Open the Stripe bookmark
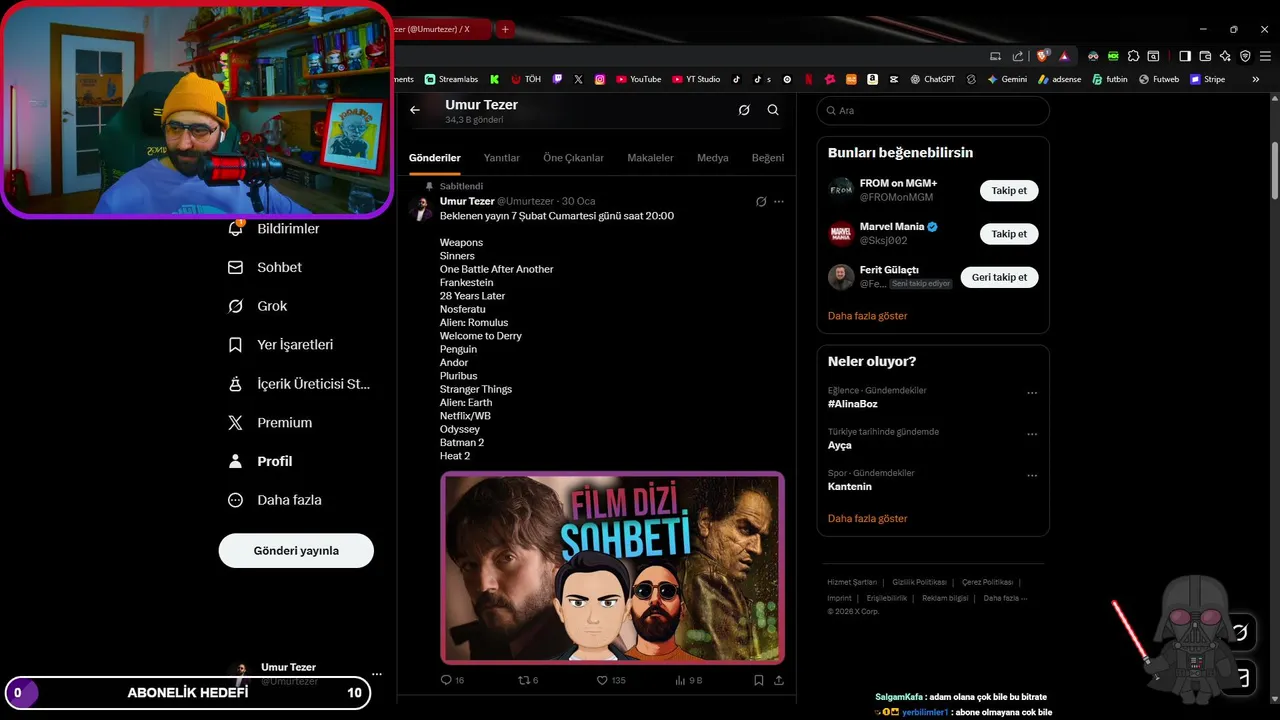Image resolution: width=1280 pixels, height=720 pixels. click(x=1207, y=79)
